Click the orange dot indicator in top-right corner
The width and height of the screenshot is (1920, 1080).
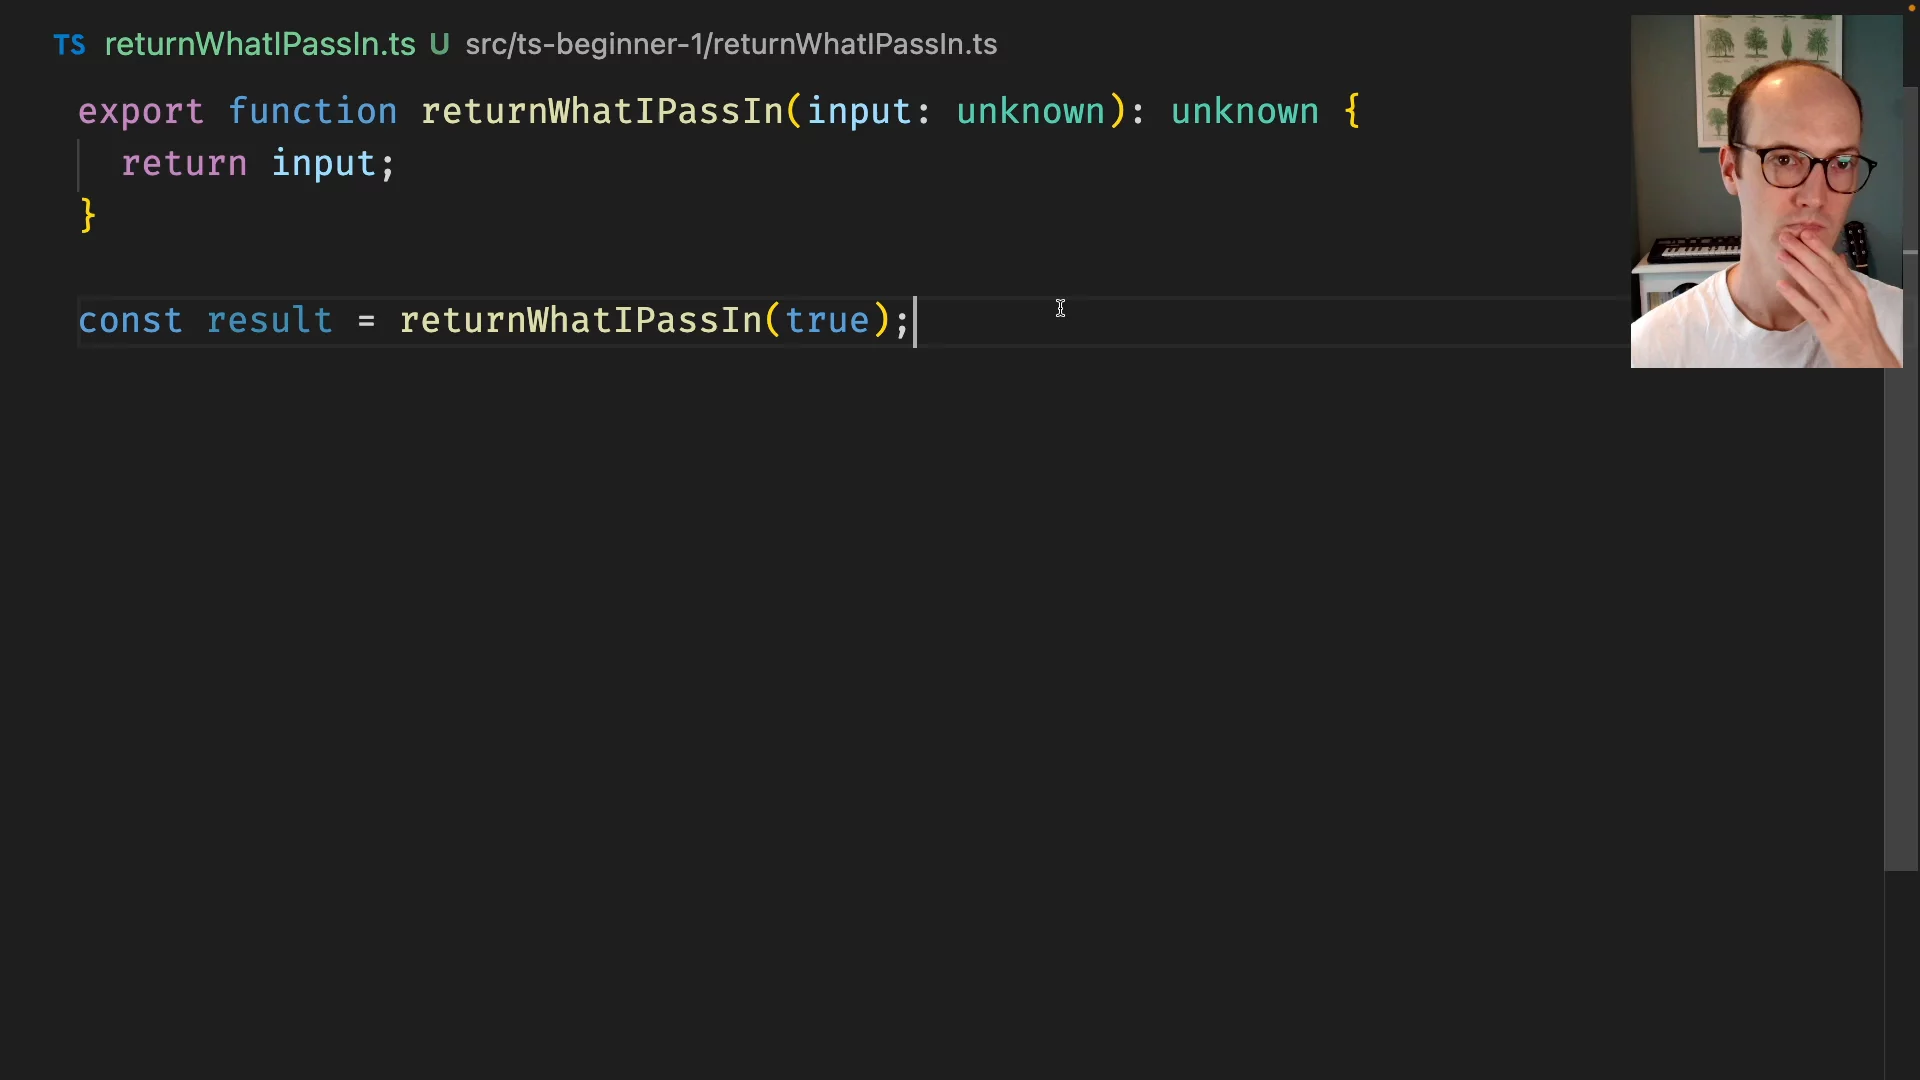tap(1911, 8)
